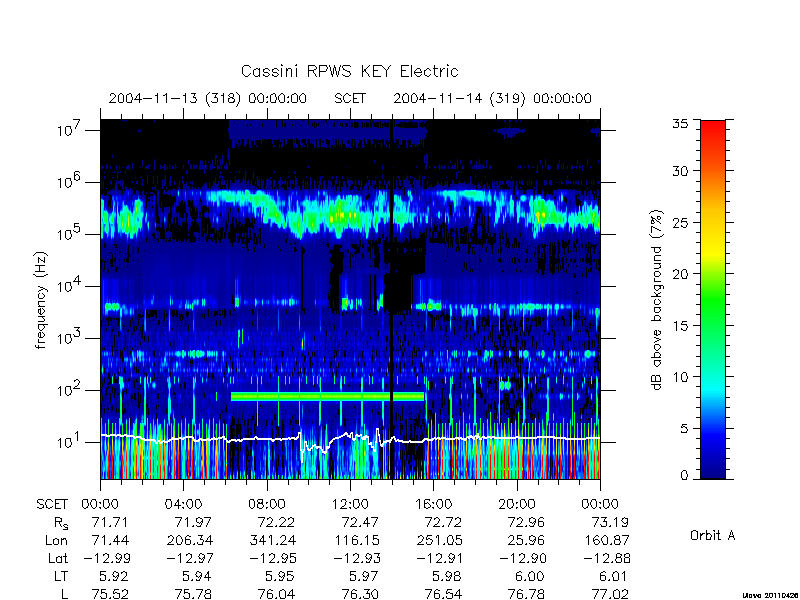Click the "Lat" row label
This screenshot has width=800, height=600.
(58, 559)
